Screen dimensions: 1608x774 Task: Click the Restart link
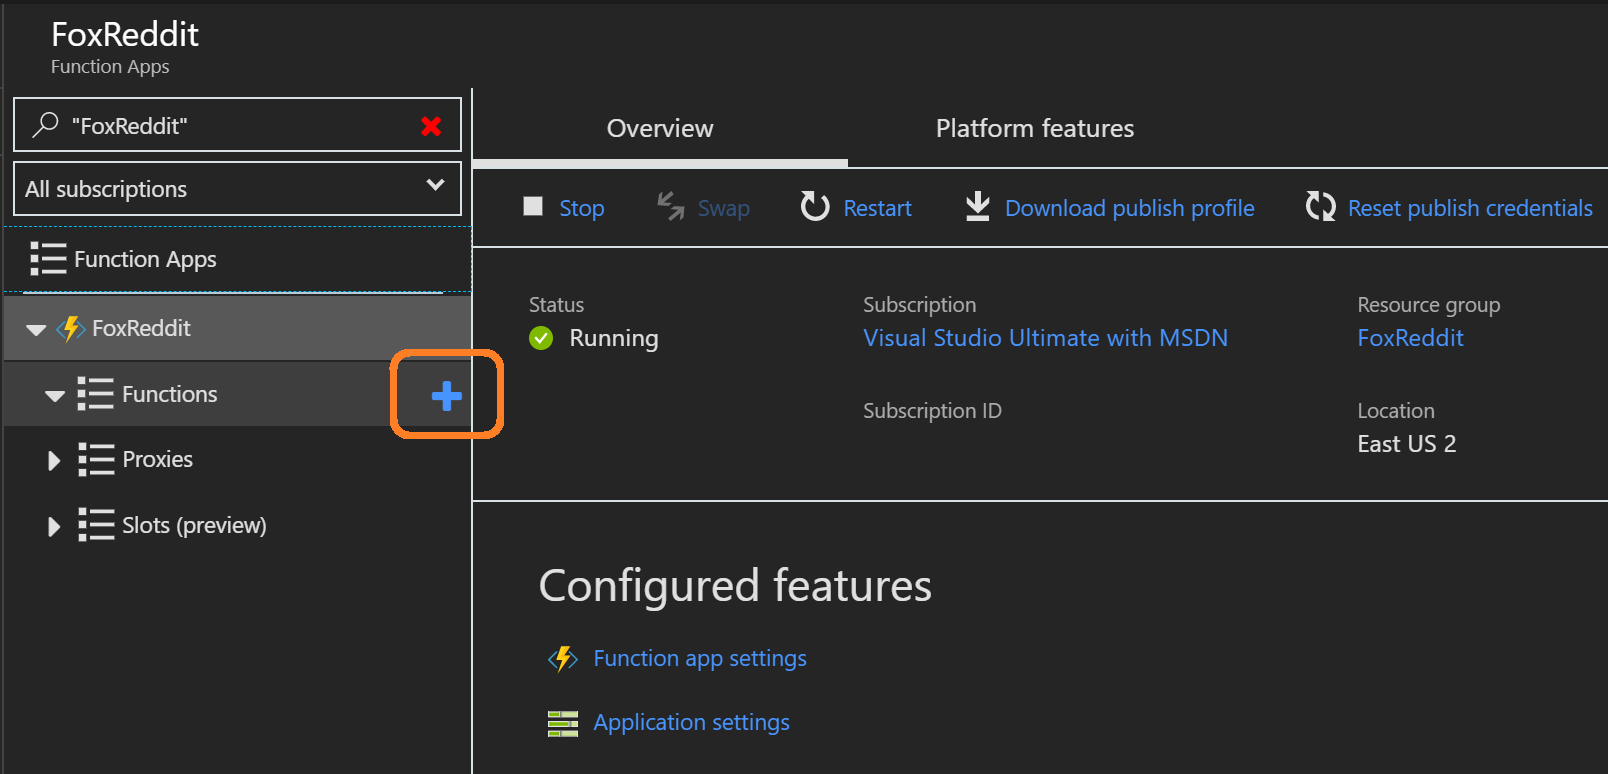point(877,208)
